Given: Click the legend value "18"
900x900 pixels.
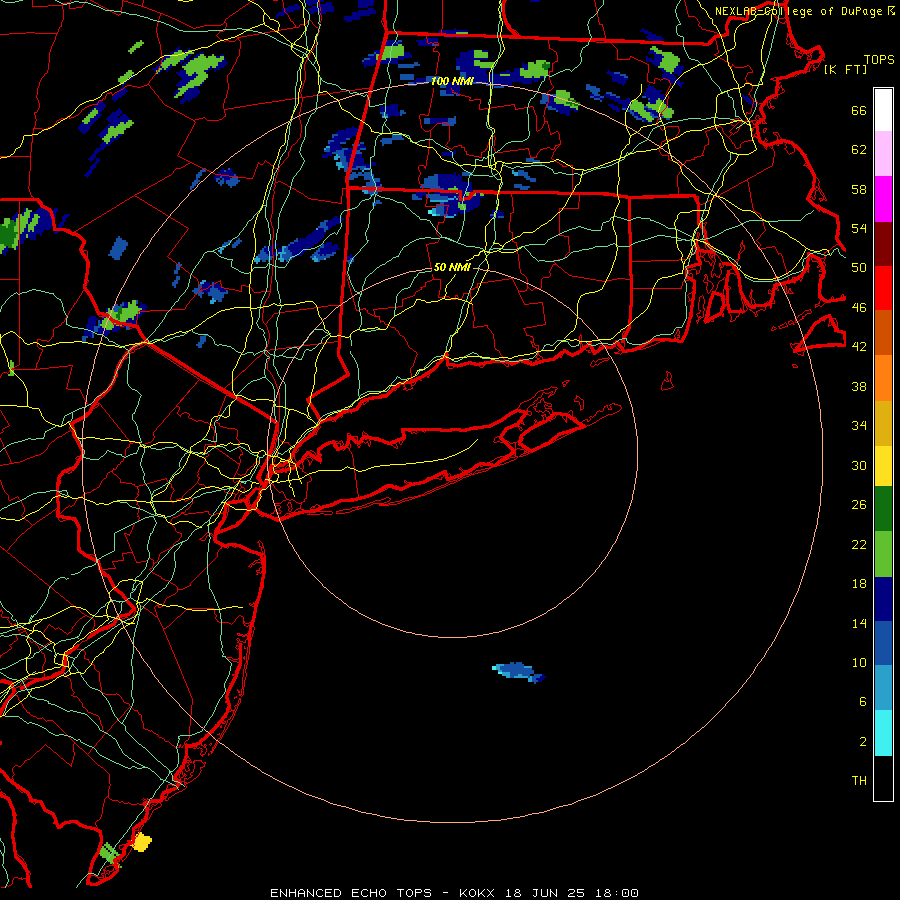Looking at the screenshot, I should (859, 584).
